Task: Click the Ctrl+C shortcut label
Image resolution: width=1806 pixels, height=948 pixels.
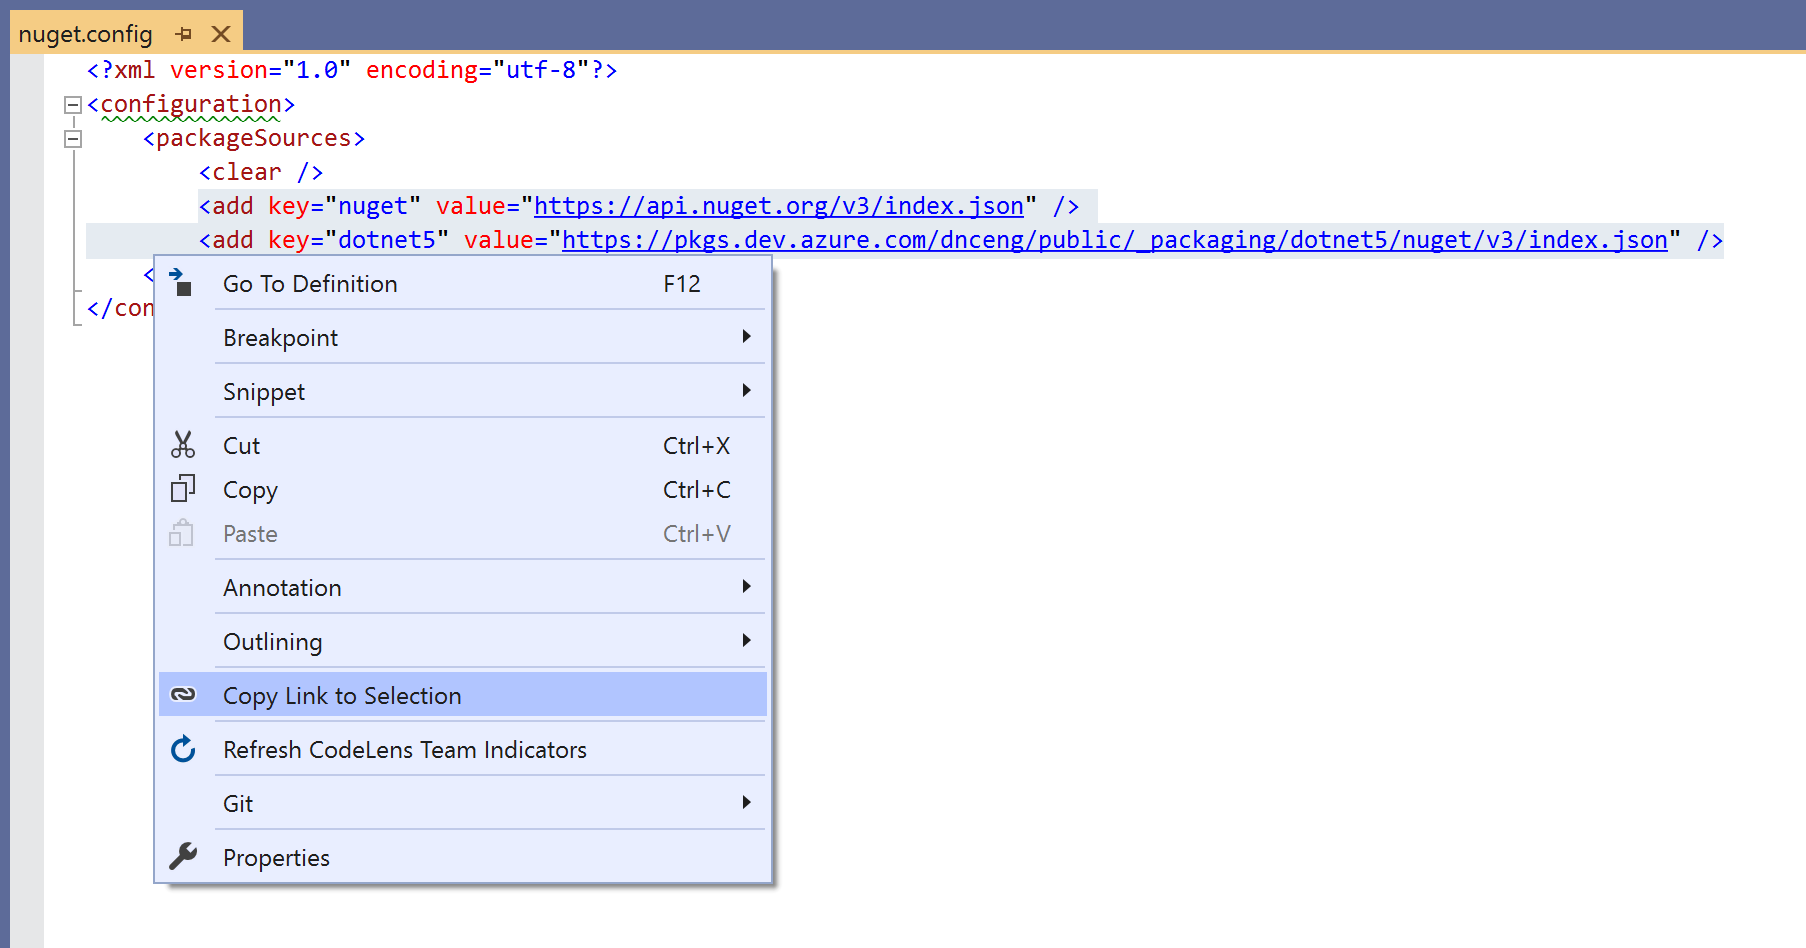Action: (697, 490)
